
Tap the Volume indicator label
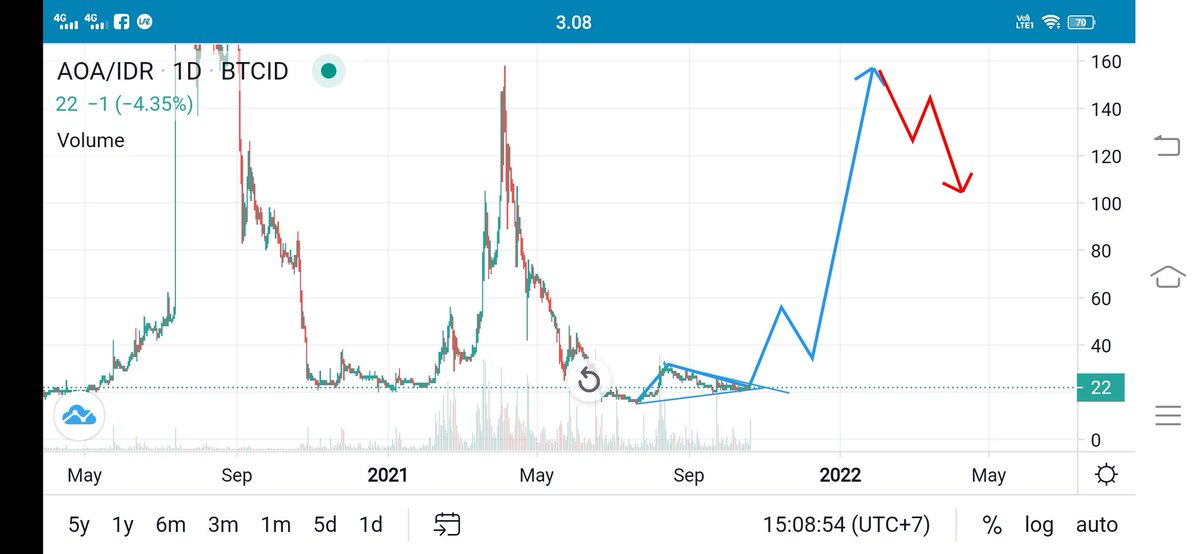click(x=91, y=141)
